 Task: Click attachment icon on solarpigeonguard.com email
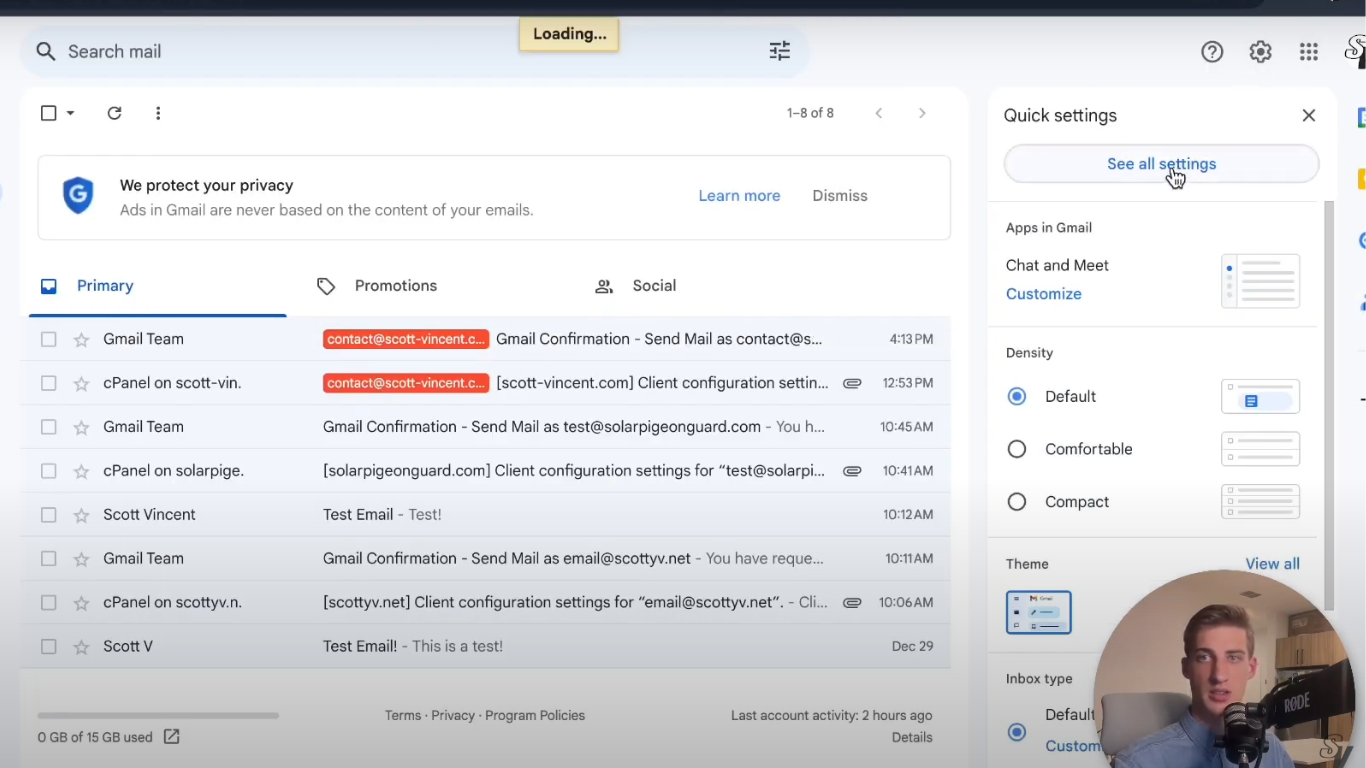pyautogui.click(x=852, y=471)
